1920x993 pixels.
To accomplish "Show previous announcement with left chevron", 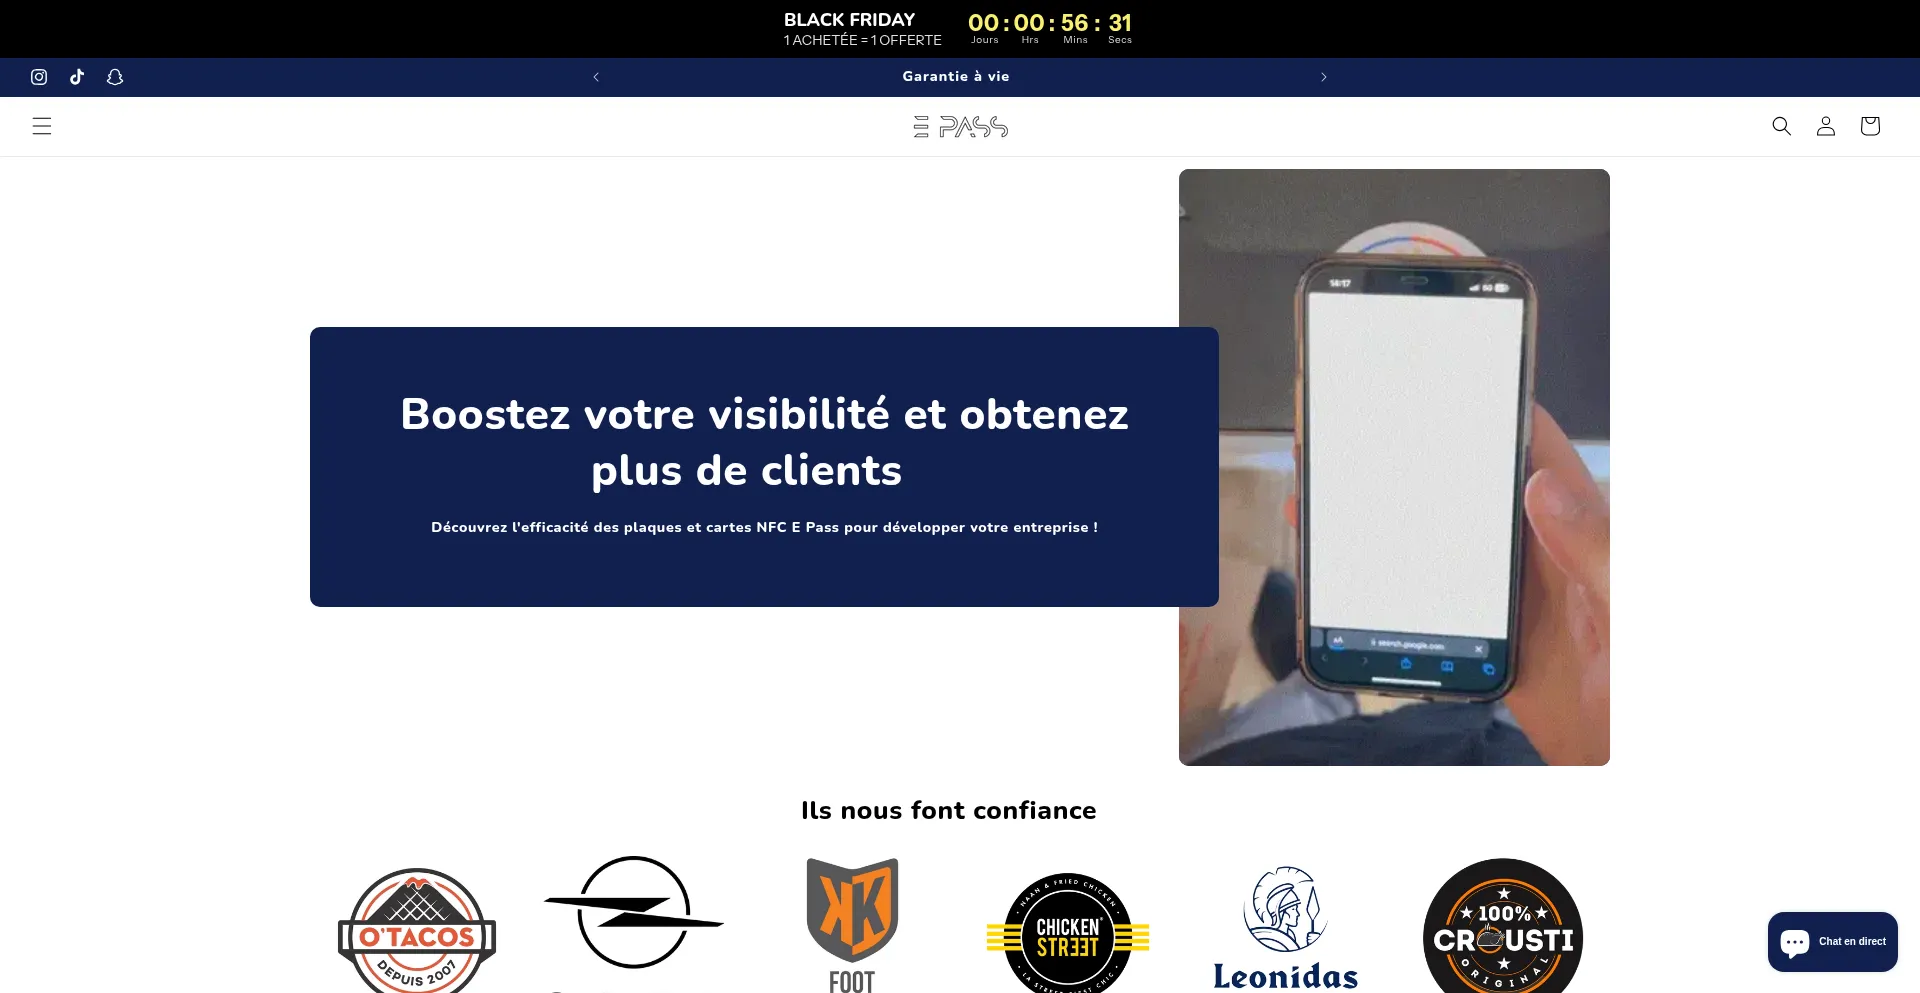I will pos(596,77).
